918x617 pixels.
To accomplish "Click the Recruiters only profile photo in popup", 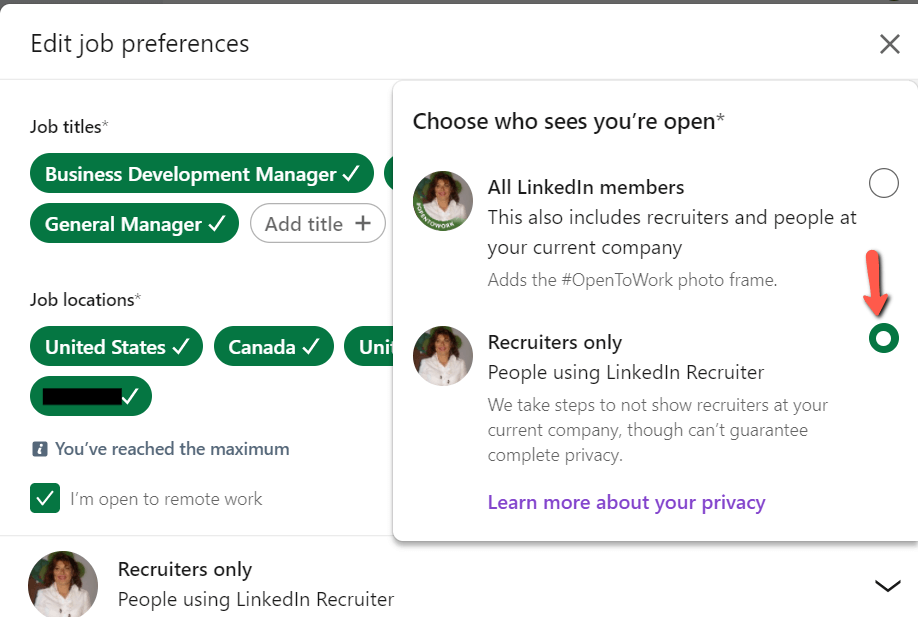I will click(443, 356).
